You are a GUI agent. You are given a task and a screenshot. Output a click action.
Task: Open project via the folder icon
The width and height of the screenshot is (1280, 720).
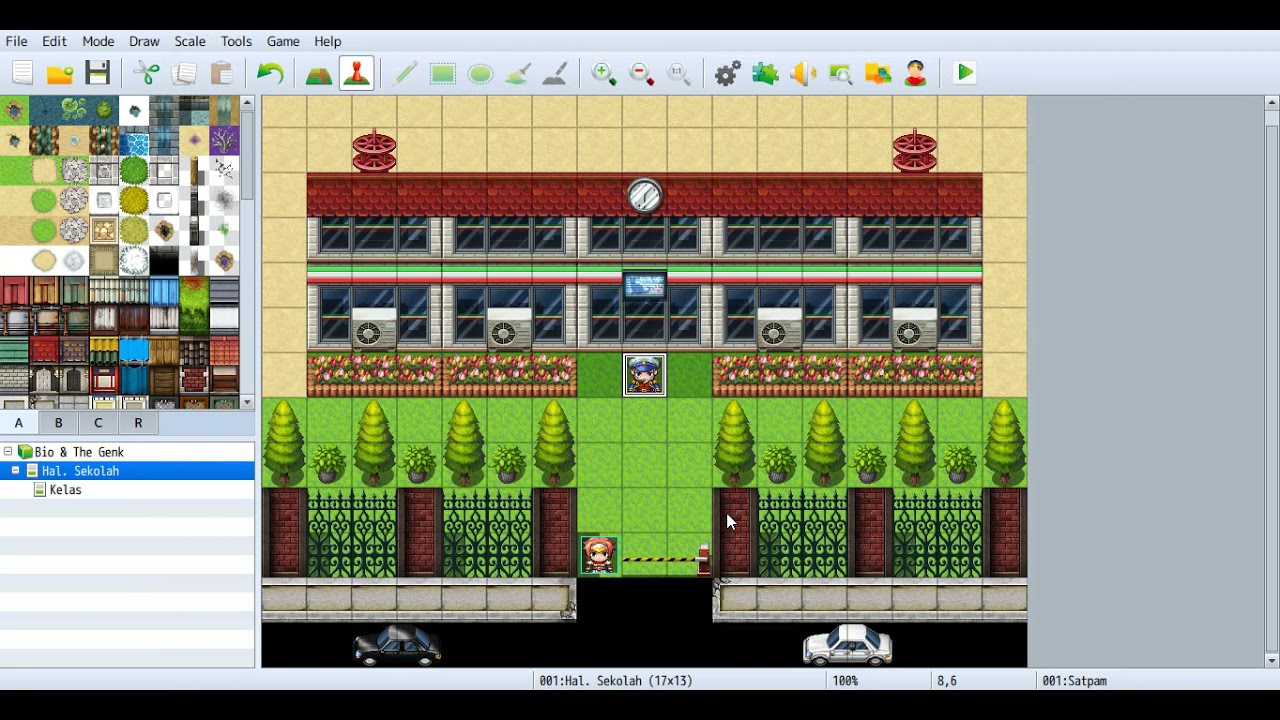coord(60,73)
